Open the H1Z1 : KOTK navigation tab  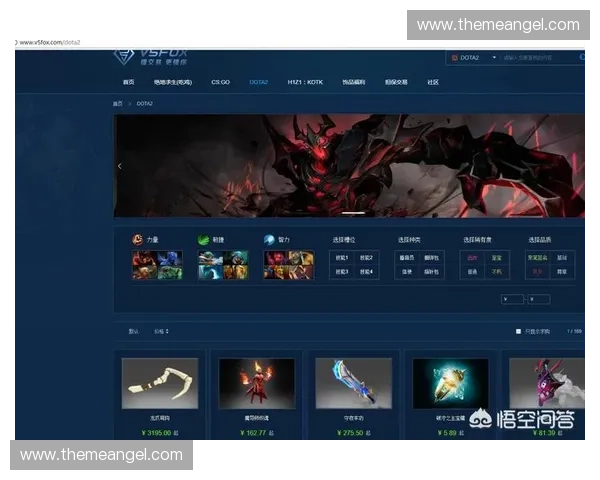pyautogui.click(x=305, y=82)
